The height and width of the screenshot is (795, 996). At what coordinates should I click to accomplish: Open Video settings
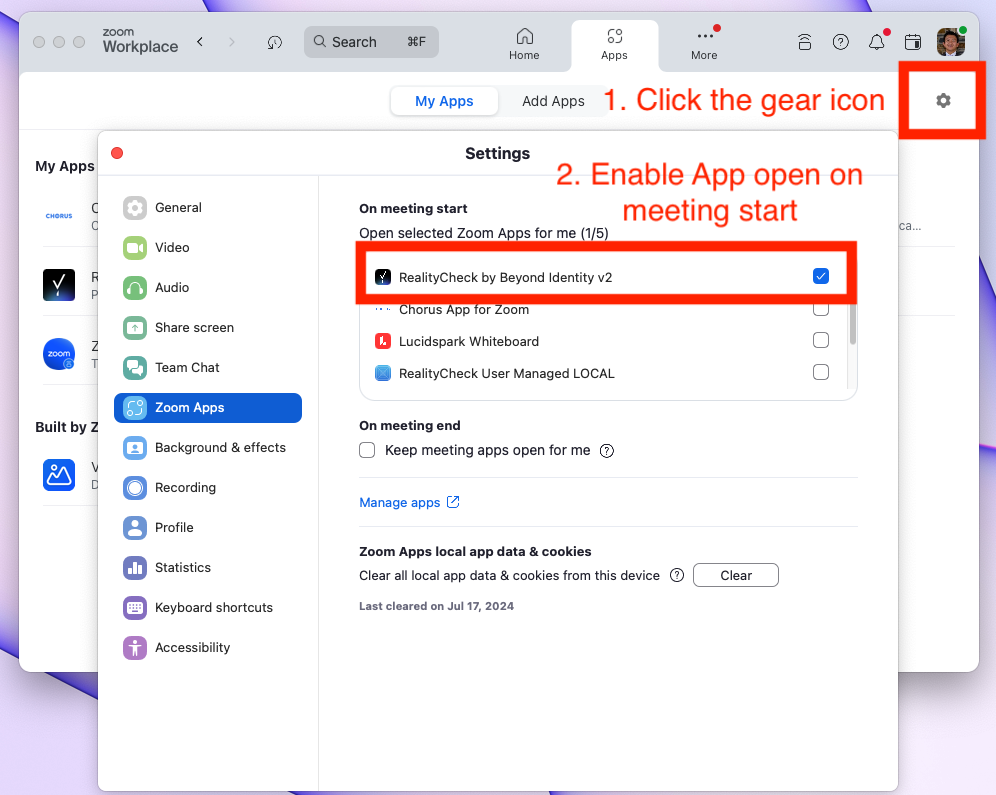(x=208, y=248)
